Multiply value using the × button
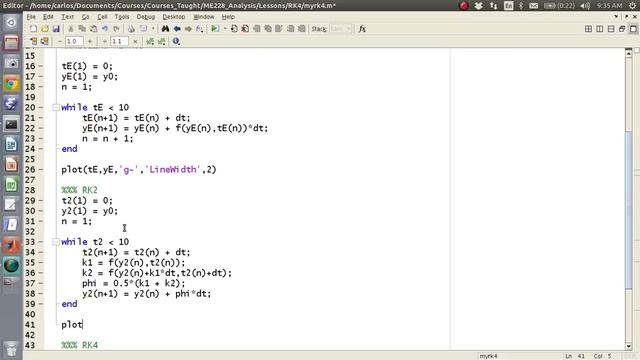This screenshot has width=640, height=360. click(135, 41)
